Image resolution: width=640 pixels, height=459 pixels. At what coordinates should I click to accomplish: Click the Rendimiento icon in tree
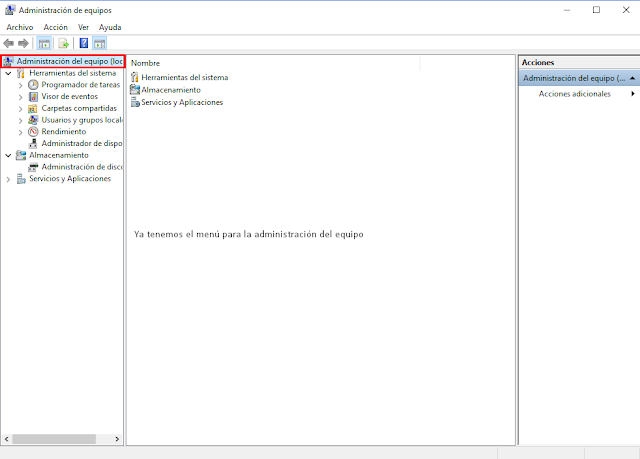coord(33,132)
